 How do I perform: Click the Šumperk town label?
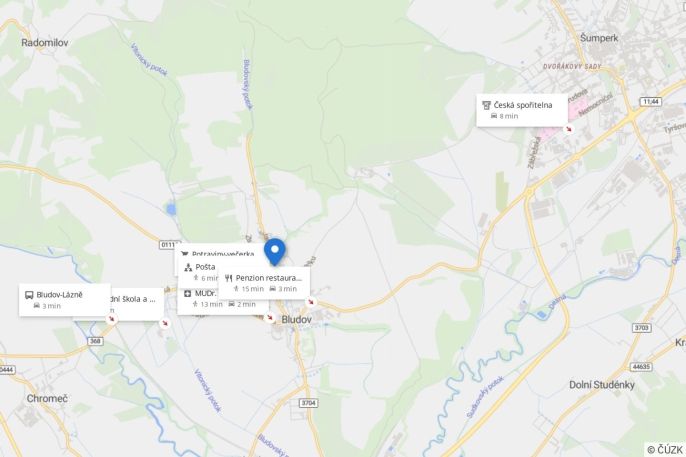point(599,38)
